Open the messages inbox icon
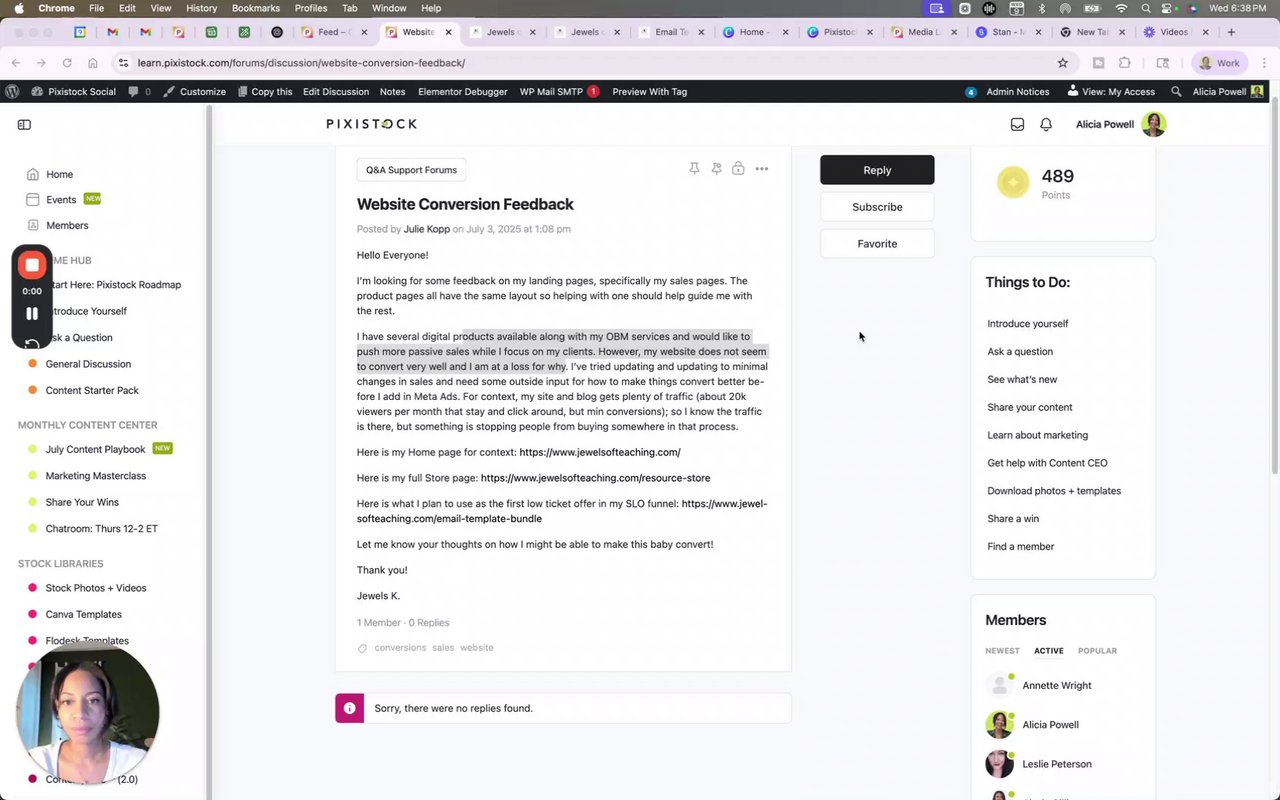Viewport: 1280px width, 800px height. pos(1017,125)
